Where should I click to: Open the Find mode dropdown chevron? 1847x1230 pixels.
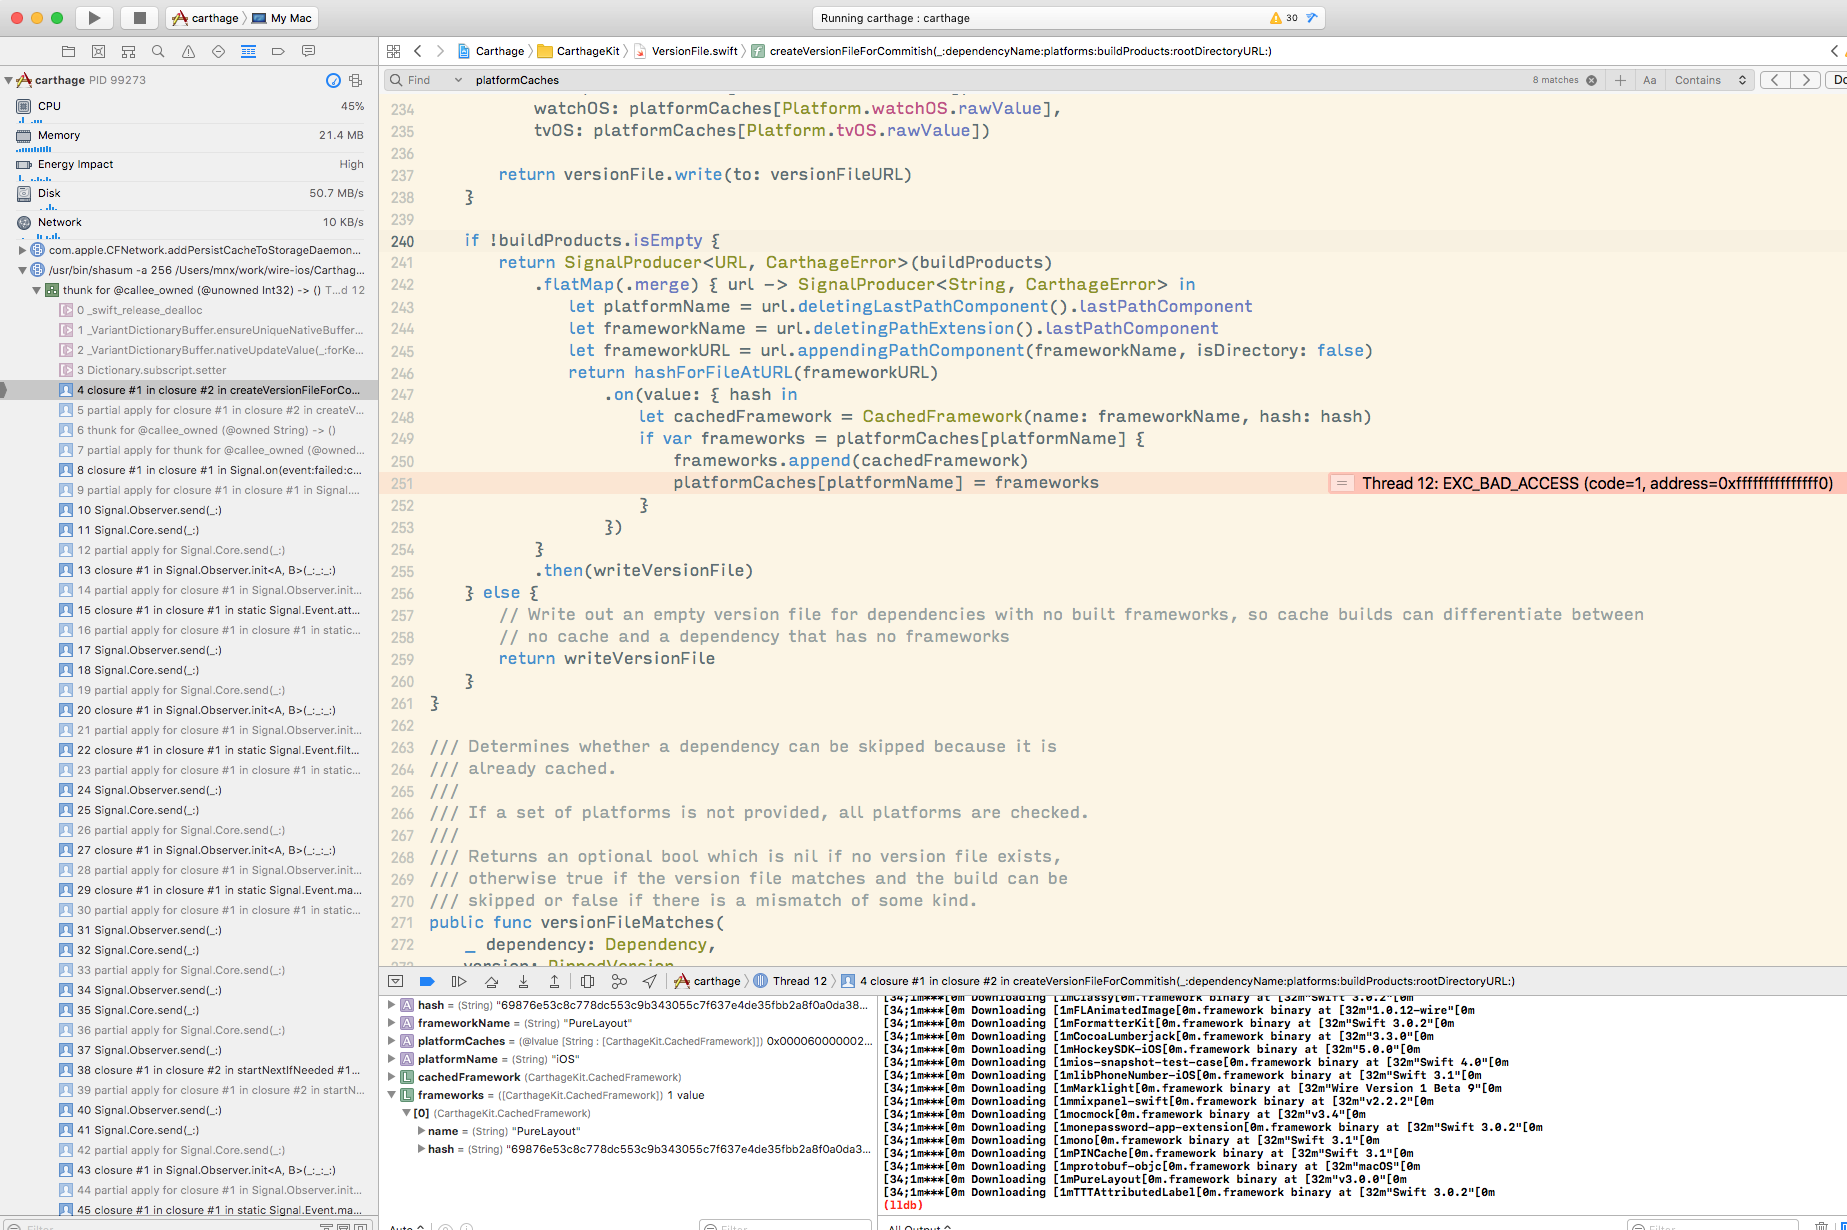point(458,80)
